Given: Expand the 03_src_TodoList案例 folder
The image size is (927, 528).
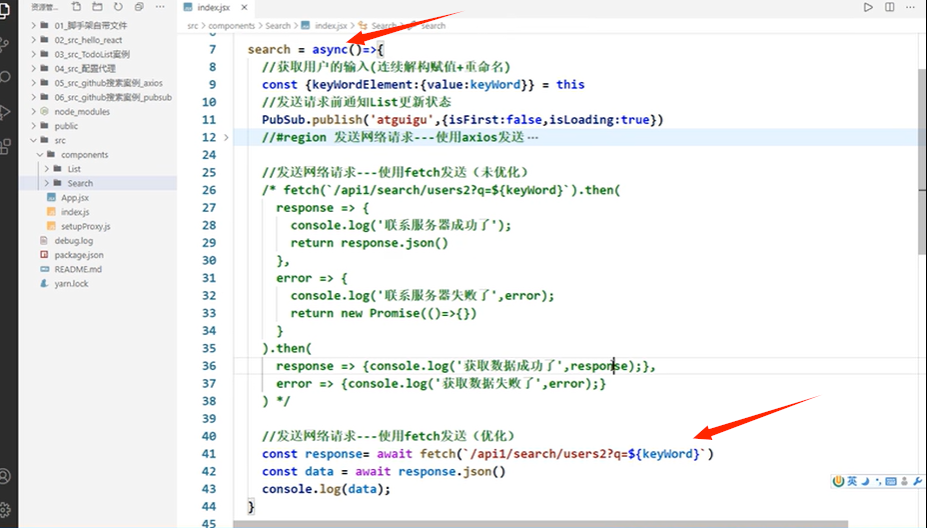Looking at the screenshot, I should [92, 54].
